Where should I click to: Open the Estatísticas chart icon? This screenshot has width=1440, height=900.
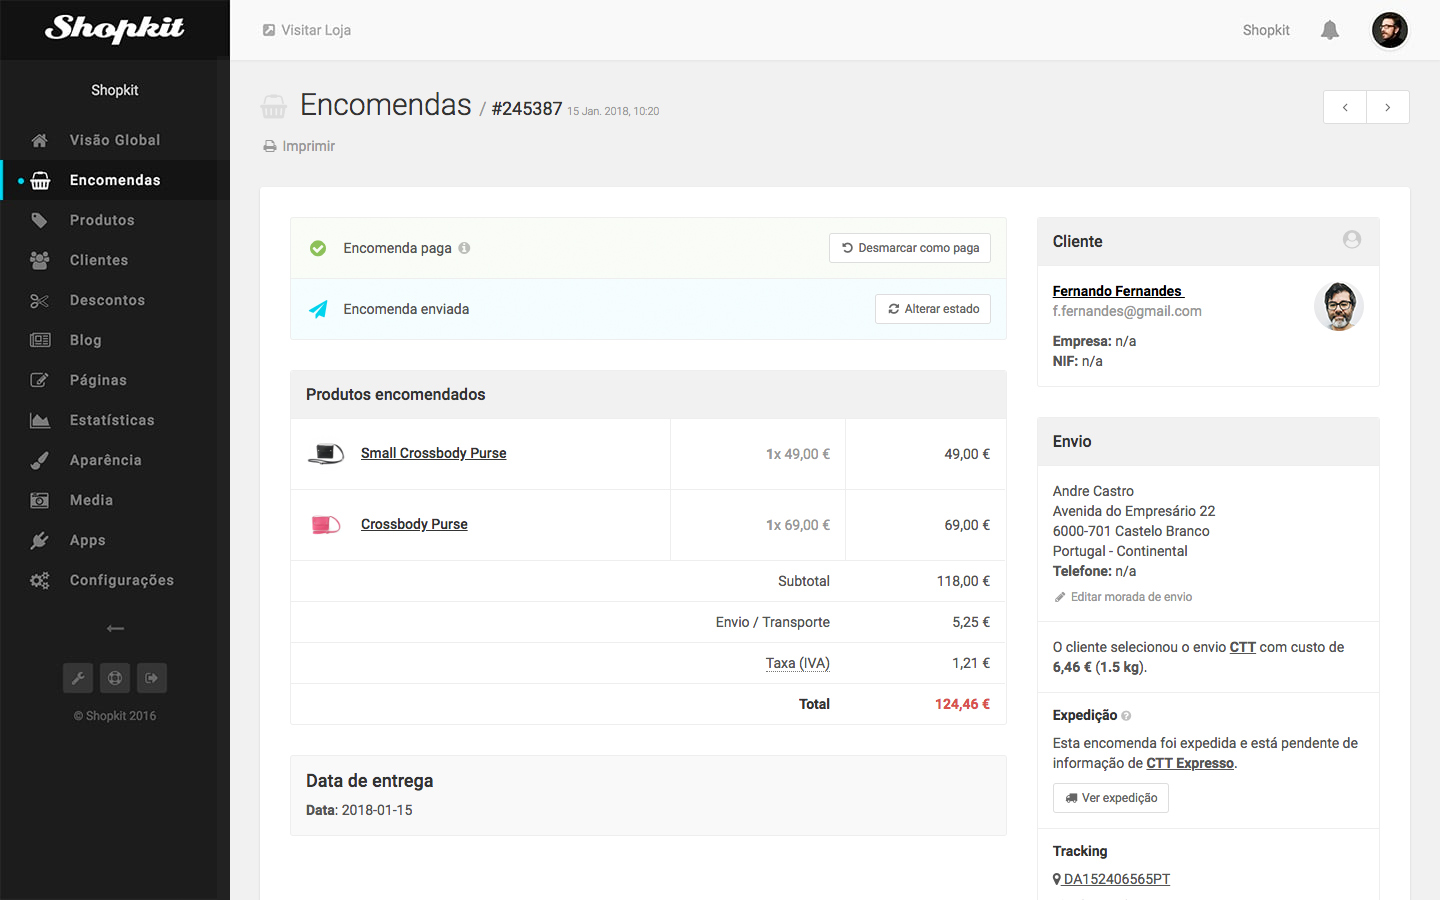point(39,420)
